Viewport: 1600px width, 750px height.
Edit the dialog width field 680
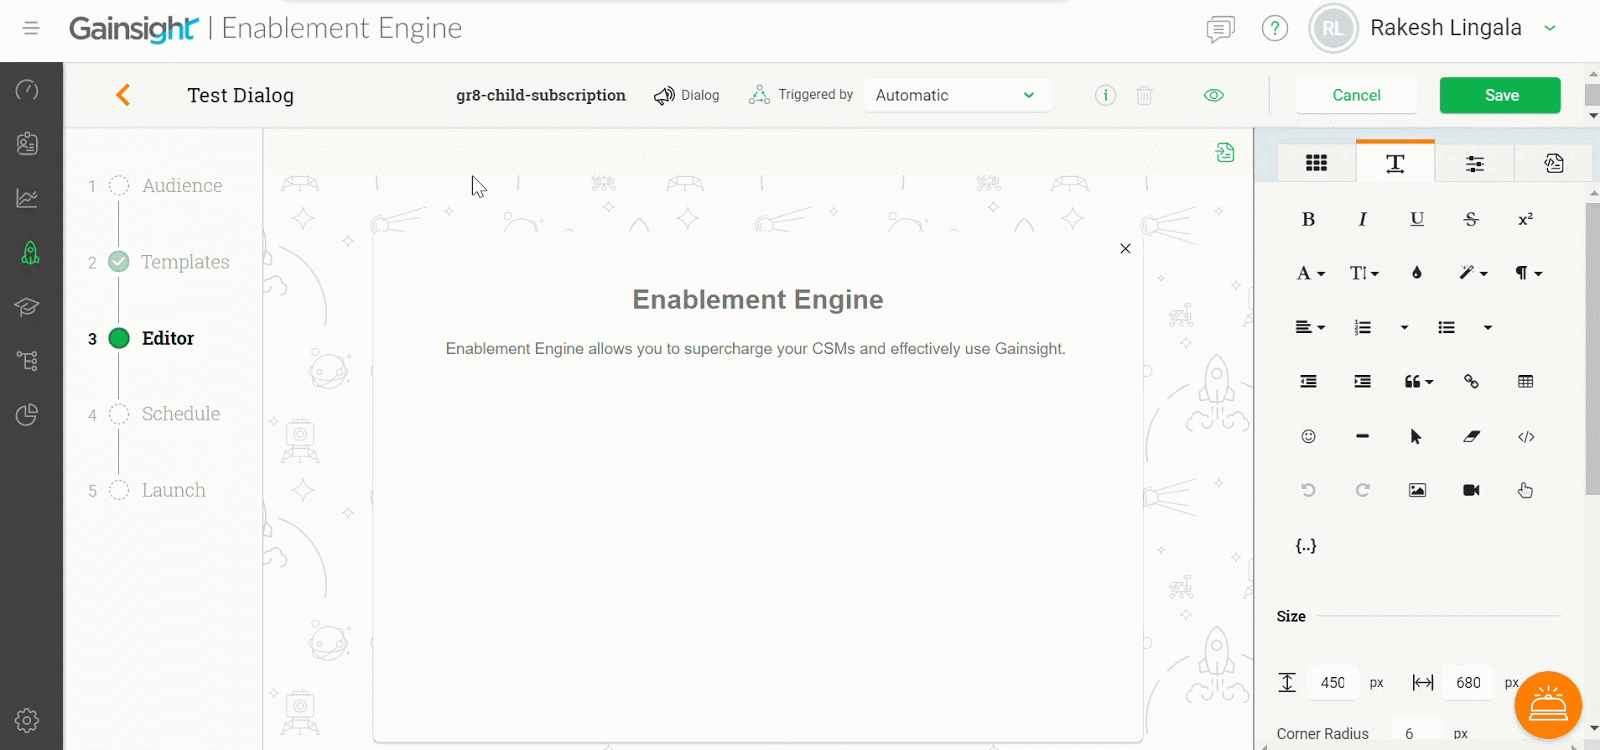pyautogui.click(x=1468, y=682)
